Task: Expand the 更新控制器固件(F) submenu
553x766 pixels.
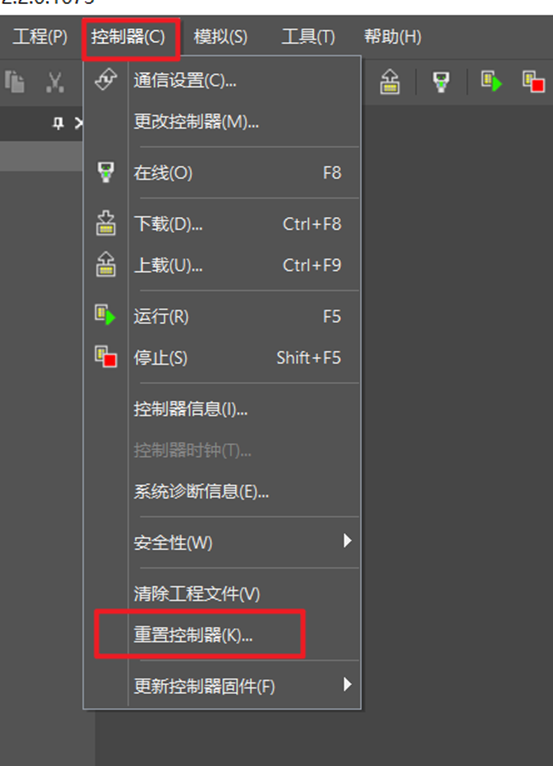Action: [222, 686]
